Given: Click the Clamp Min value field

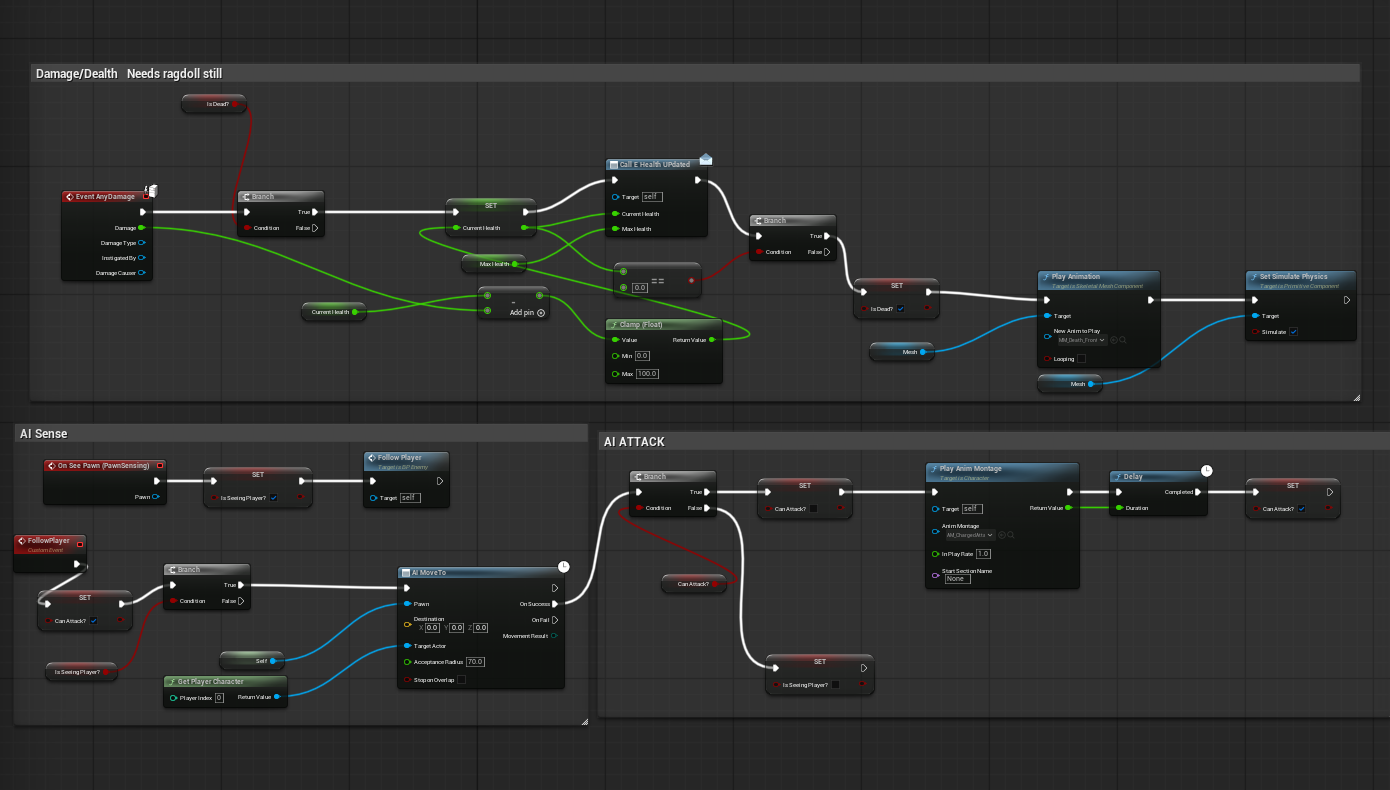Looking at the screenshot, I should (x=642, y=356).
